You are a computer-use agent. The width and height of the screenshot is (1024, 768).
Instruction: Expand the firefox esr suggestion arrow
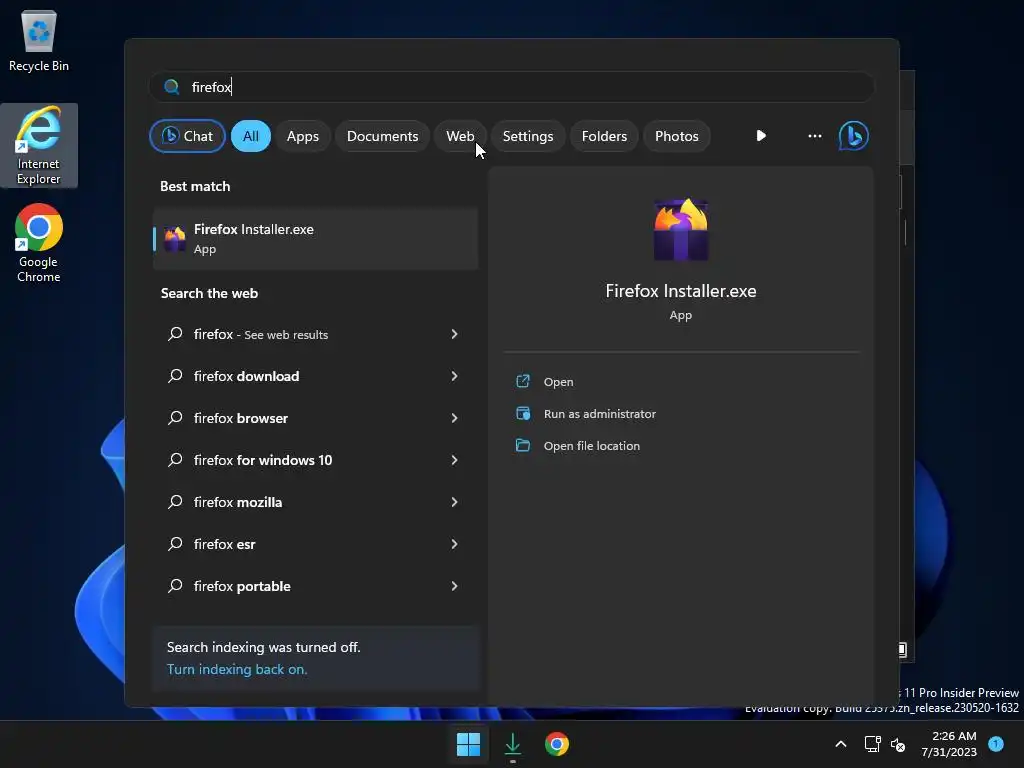pyautogui.click(x=455, y=544)
